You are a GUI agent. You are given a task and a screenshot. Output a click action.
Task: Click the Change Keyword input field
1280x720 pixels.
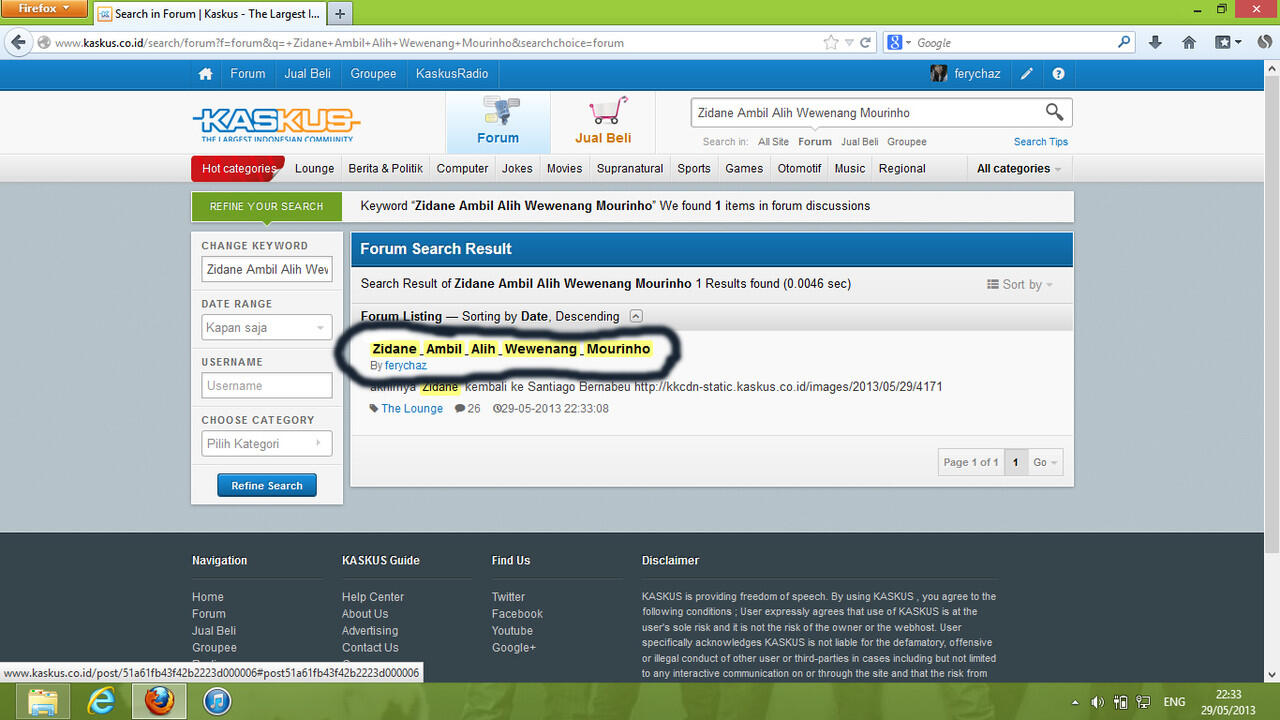pos(267,270)
